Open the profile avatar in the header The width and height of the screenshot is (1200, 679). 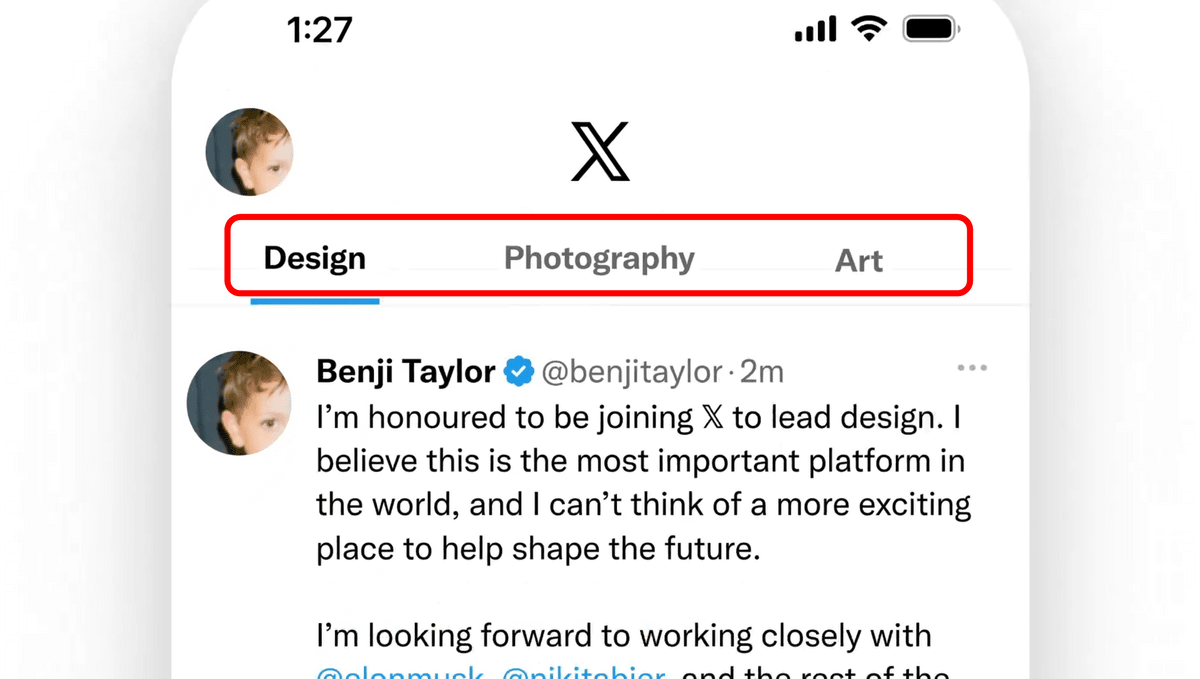point(249,152)
